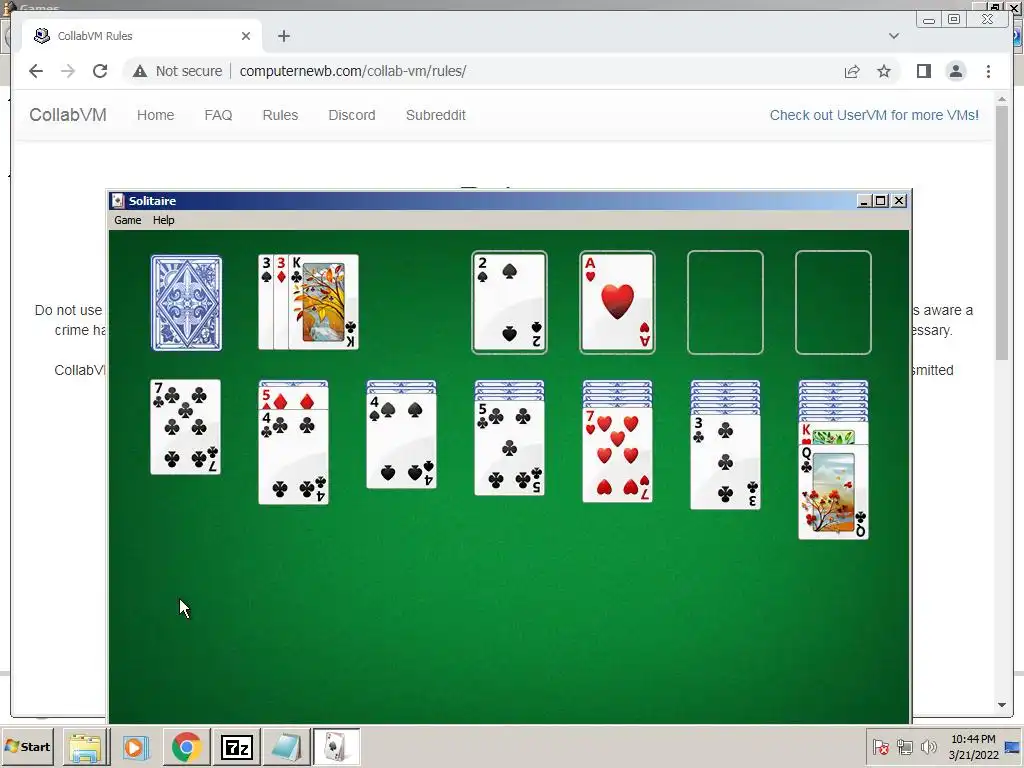
Task: Click the Solitaire title bar icon
Action: point(118,200)
